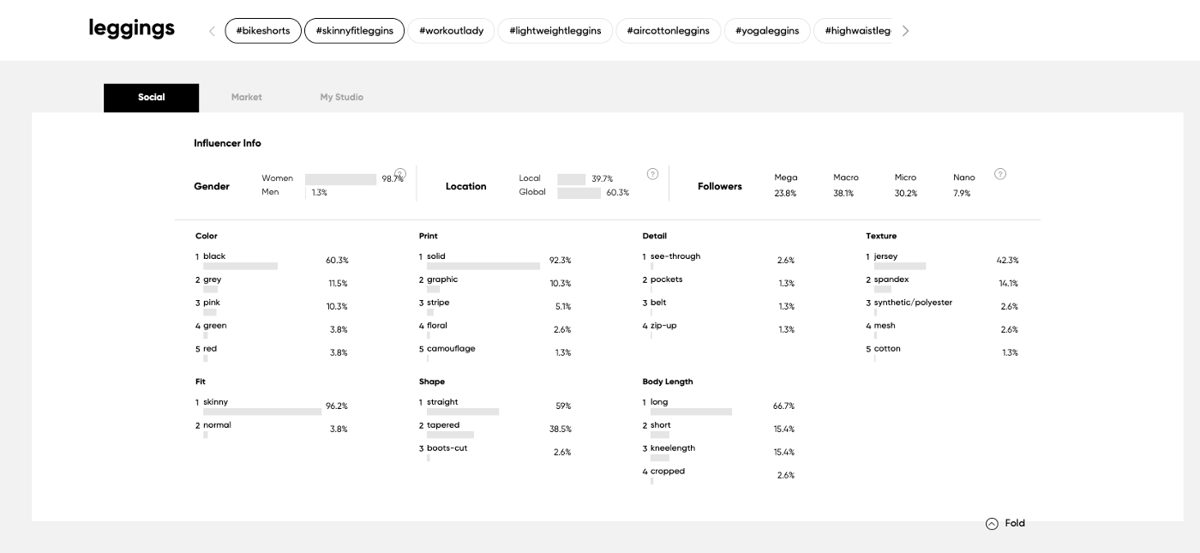Click the floral print row
Screen dimensions: 1200x553
495,329
